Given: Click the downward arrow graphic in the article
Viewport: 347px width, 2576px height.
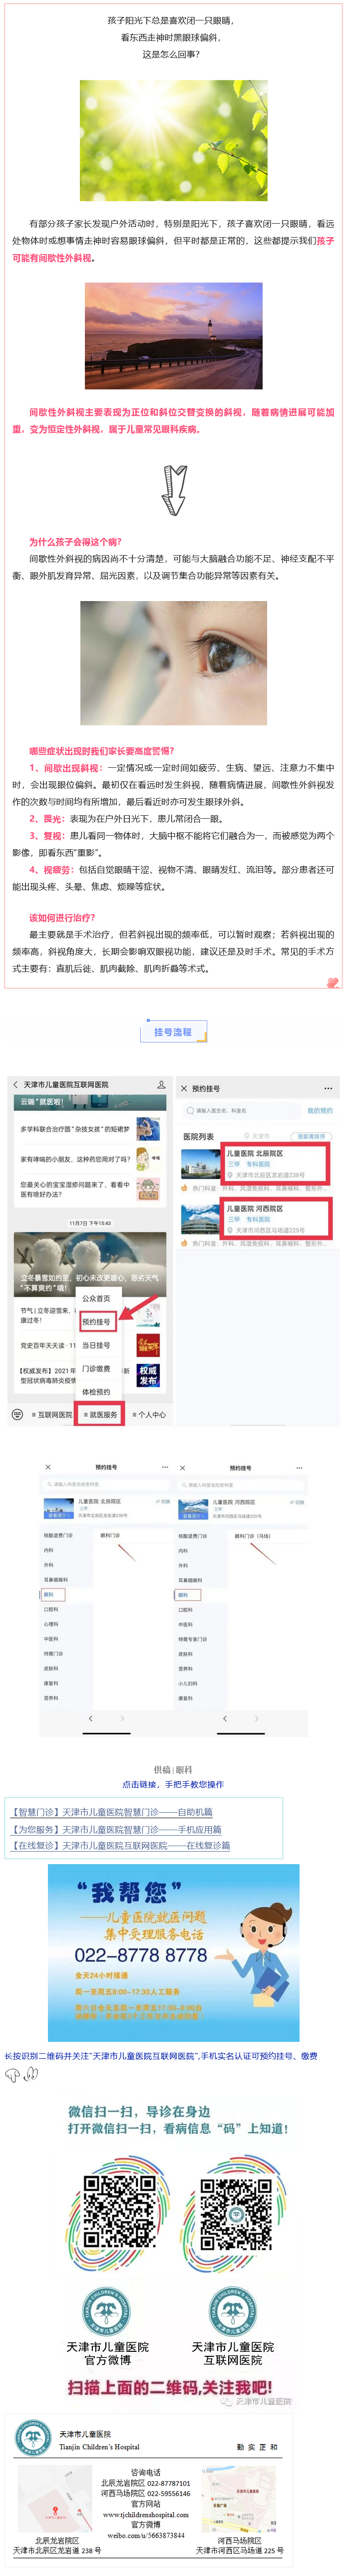Looking at the screenshot, I should (x=174, y=490).
